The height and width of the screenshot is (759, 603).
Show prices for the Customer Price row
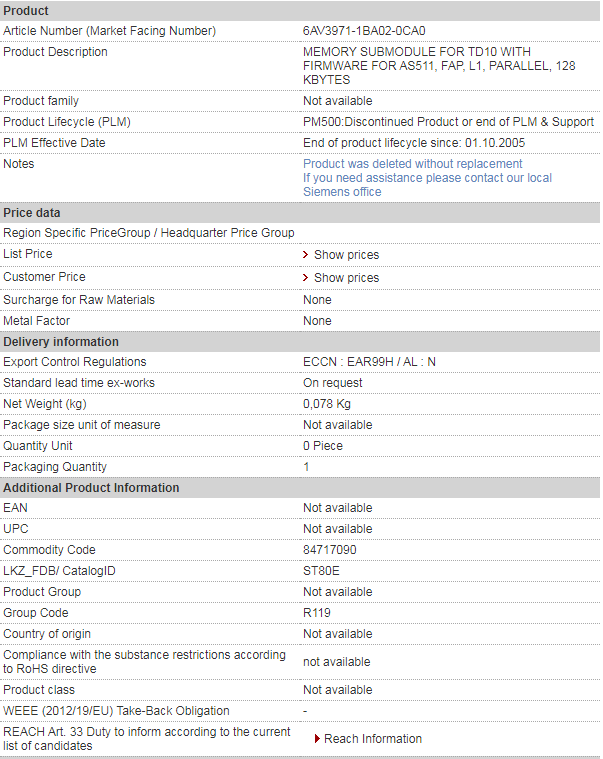click(346, 278)
